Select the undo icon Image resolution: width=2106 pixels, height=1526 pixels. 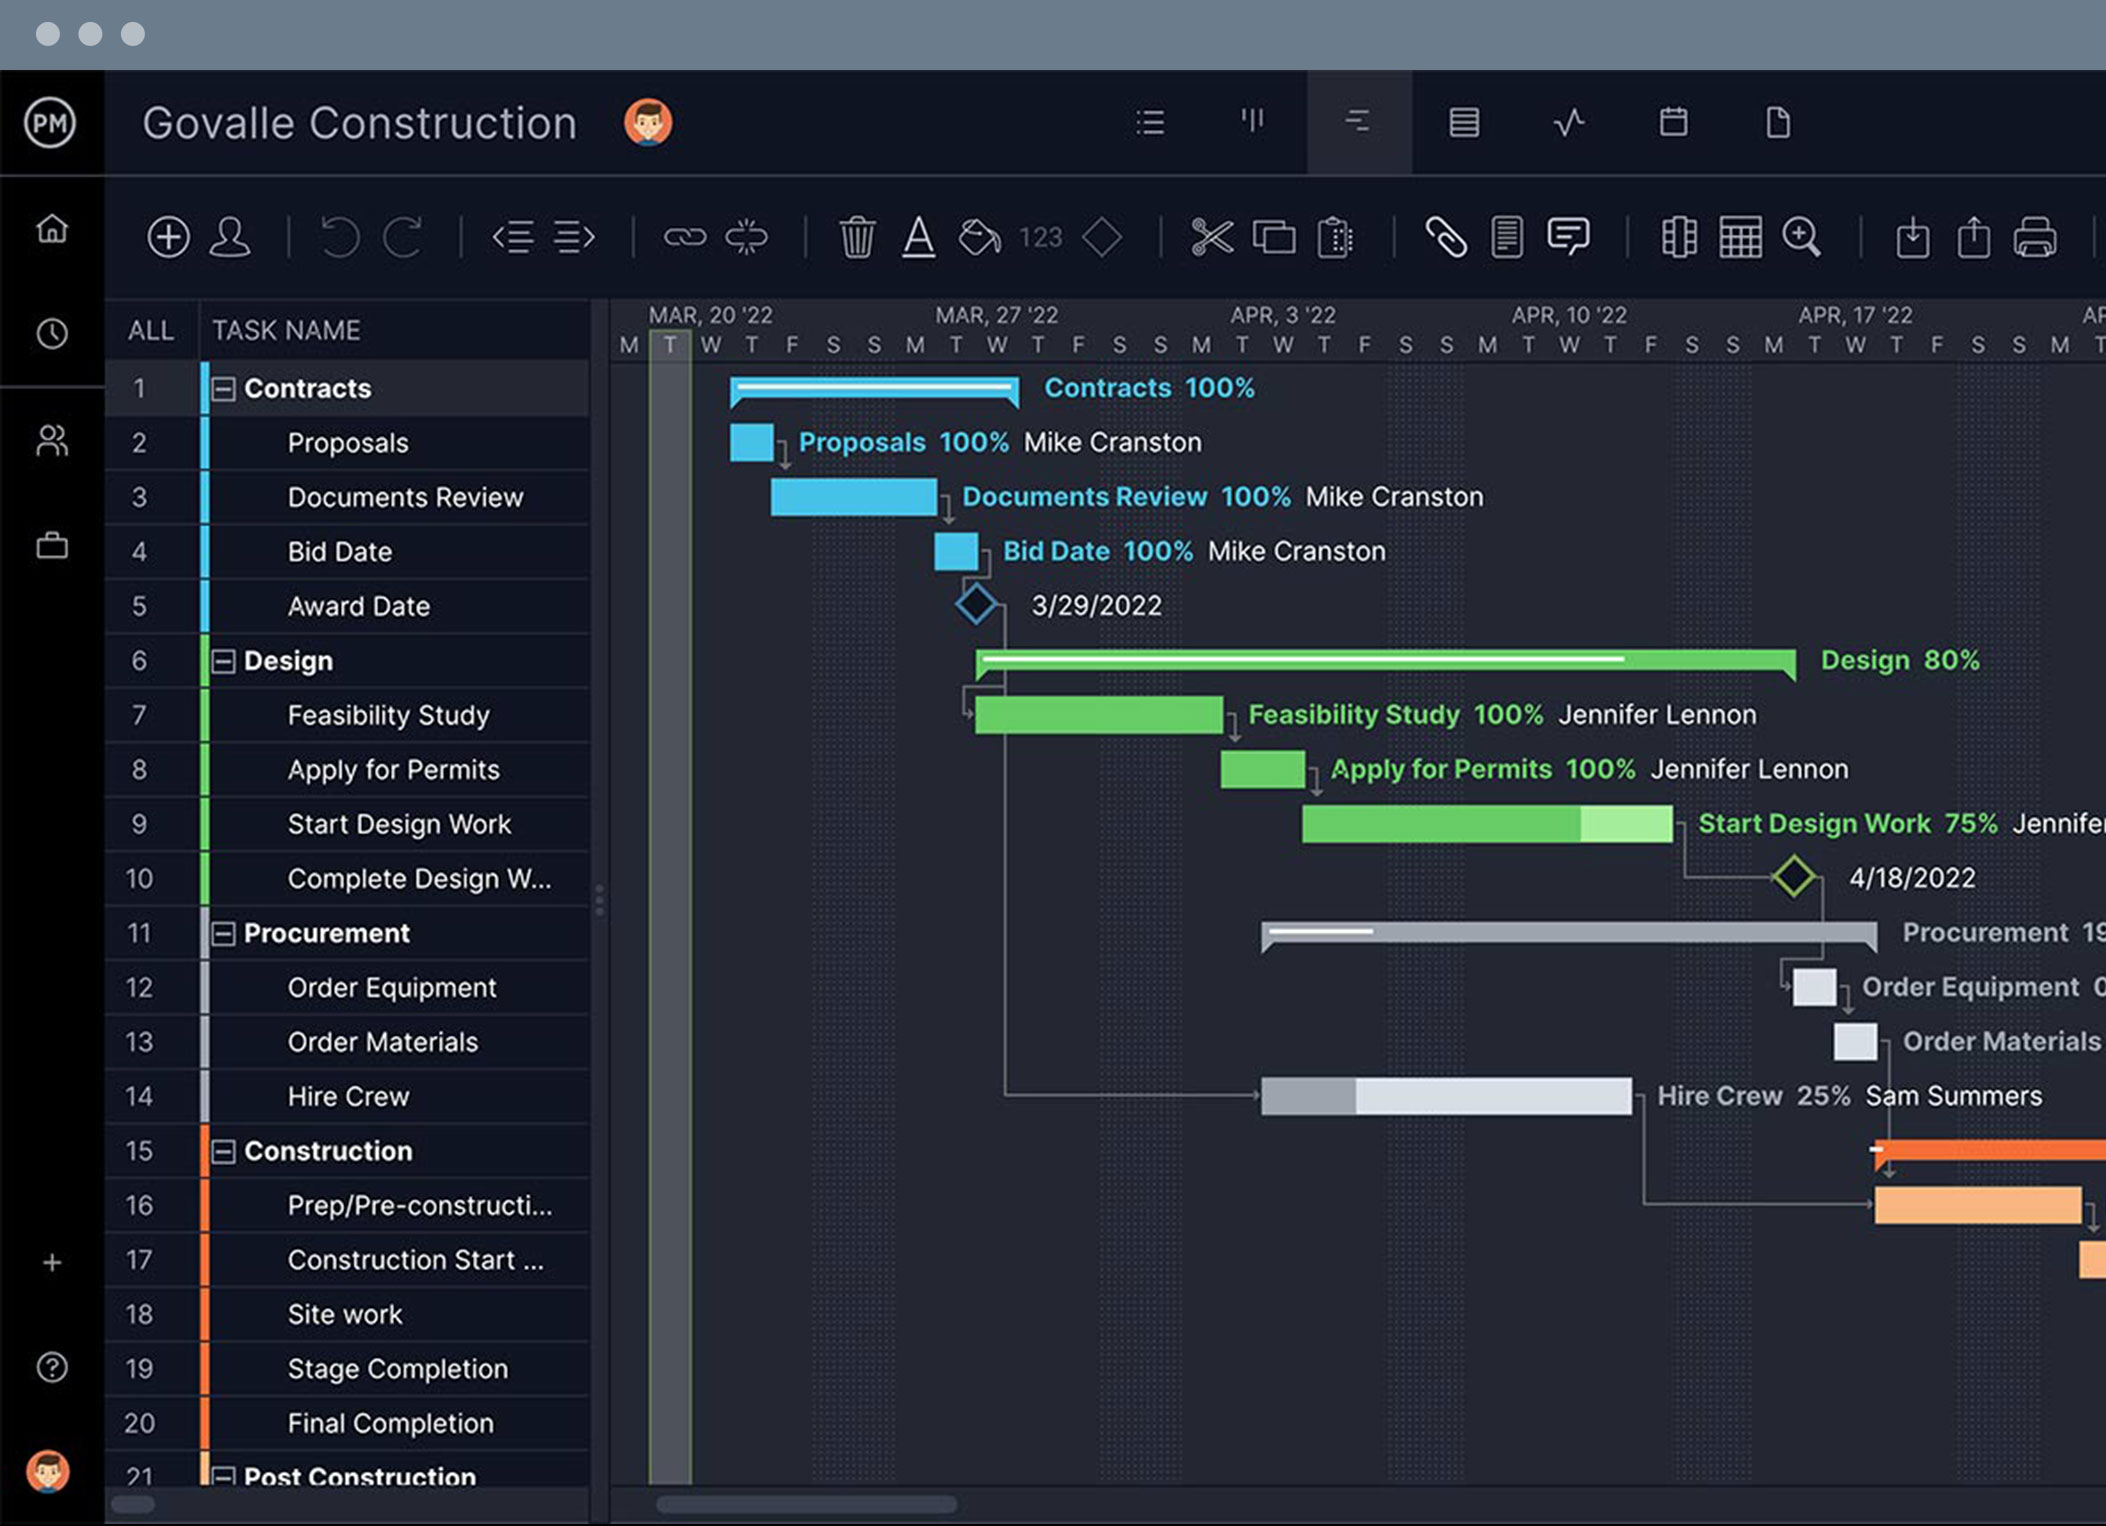click(x=338, y=236)
